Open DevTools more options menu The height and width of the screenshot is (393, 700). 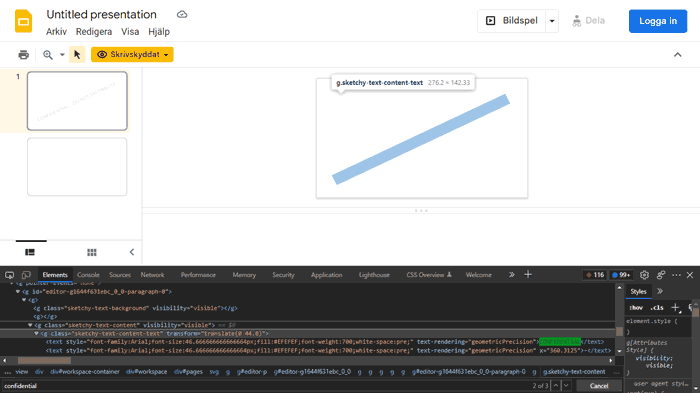676,275
